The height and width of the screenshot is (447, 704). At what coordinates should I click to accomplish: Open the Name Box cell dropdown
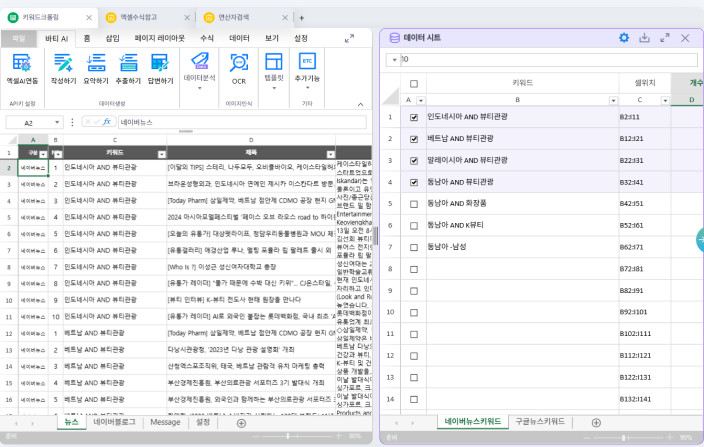(x=57, y=122)
